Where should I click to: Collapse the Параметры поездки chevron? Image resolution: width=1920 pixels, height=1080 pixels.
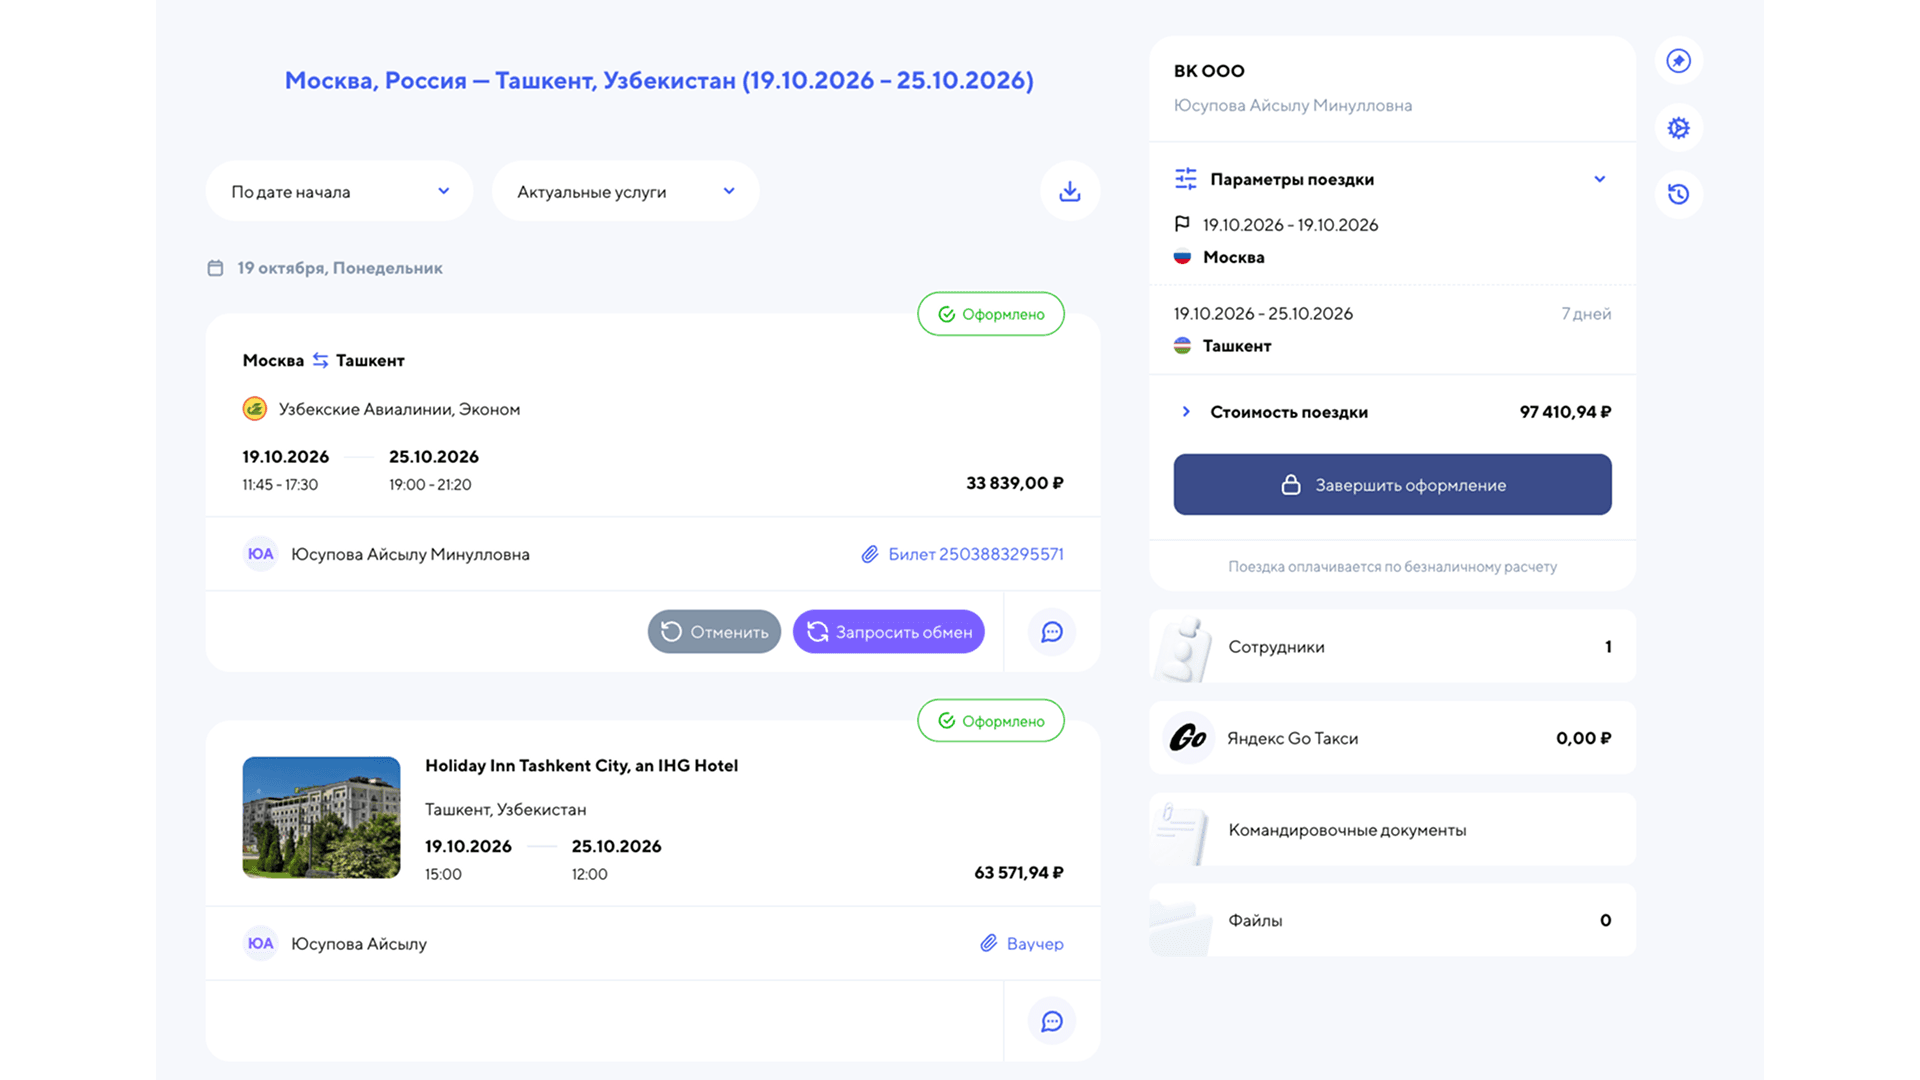(1599, 179)
